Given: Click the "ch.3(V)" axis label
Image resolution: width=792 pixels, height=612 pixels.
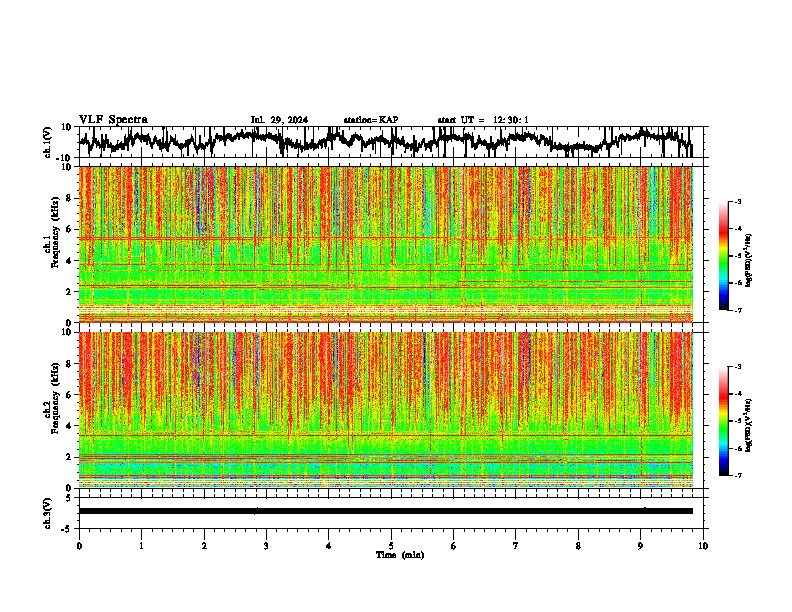Looking at the screenshot, I should point(48,513).
